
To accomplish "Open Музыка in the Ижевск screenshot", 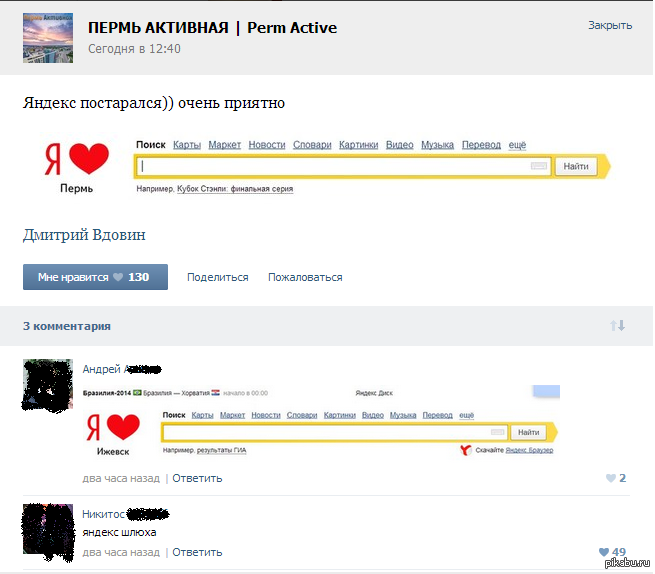I will pos(403,415).
